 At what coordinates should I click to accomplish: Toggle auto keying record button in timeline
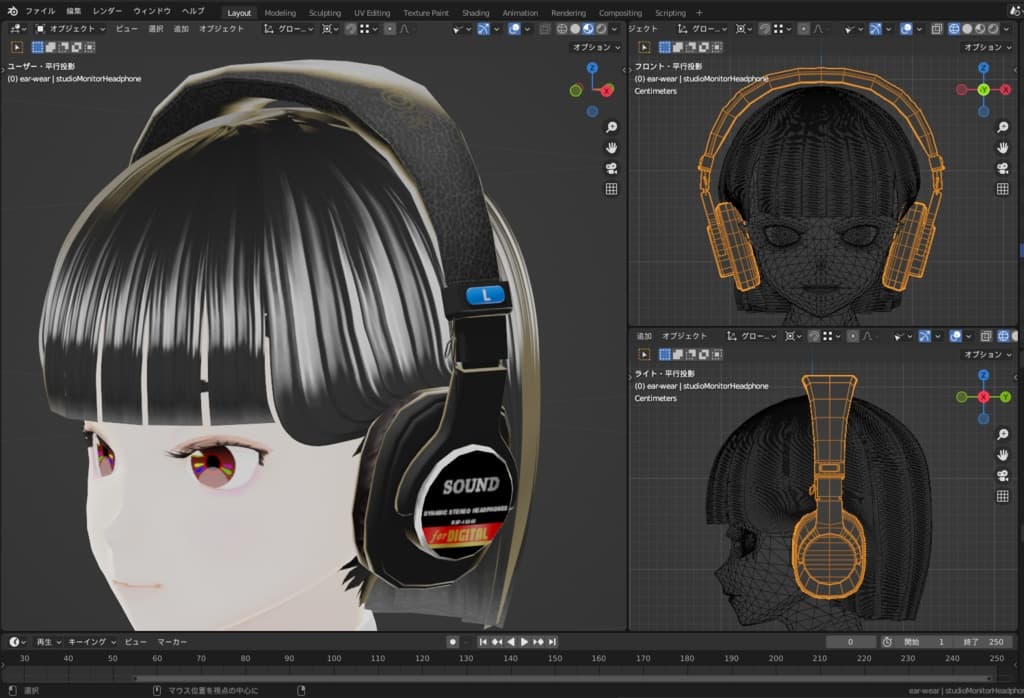pos(452,641)
